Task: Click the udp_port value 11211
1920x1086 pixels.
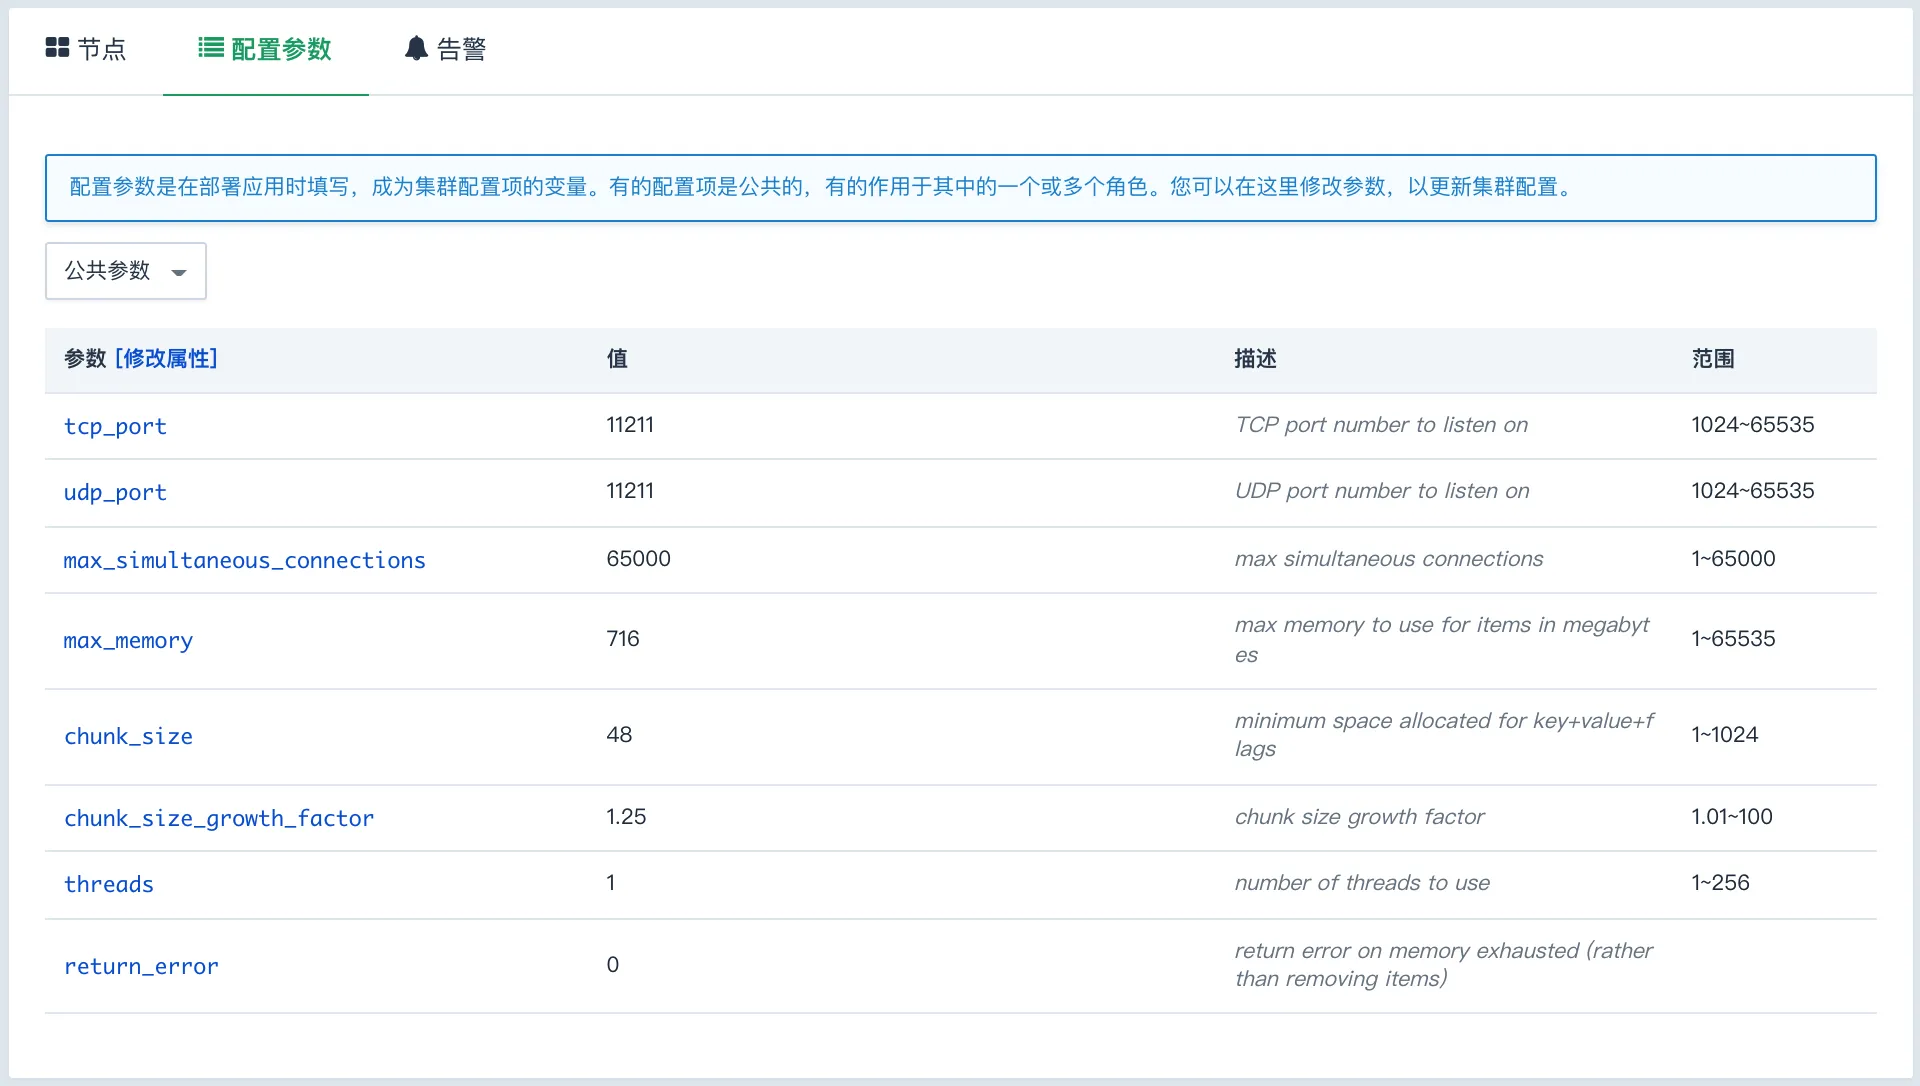Action: [x=630, y=490]
